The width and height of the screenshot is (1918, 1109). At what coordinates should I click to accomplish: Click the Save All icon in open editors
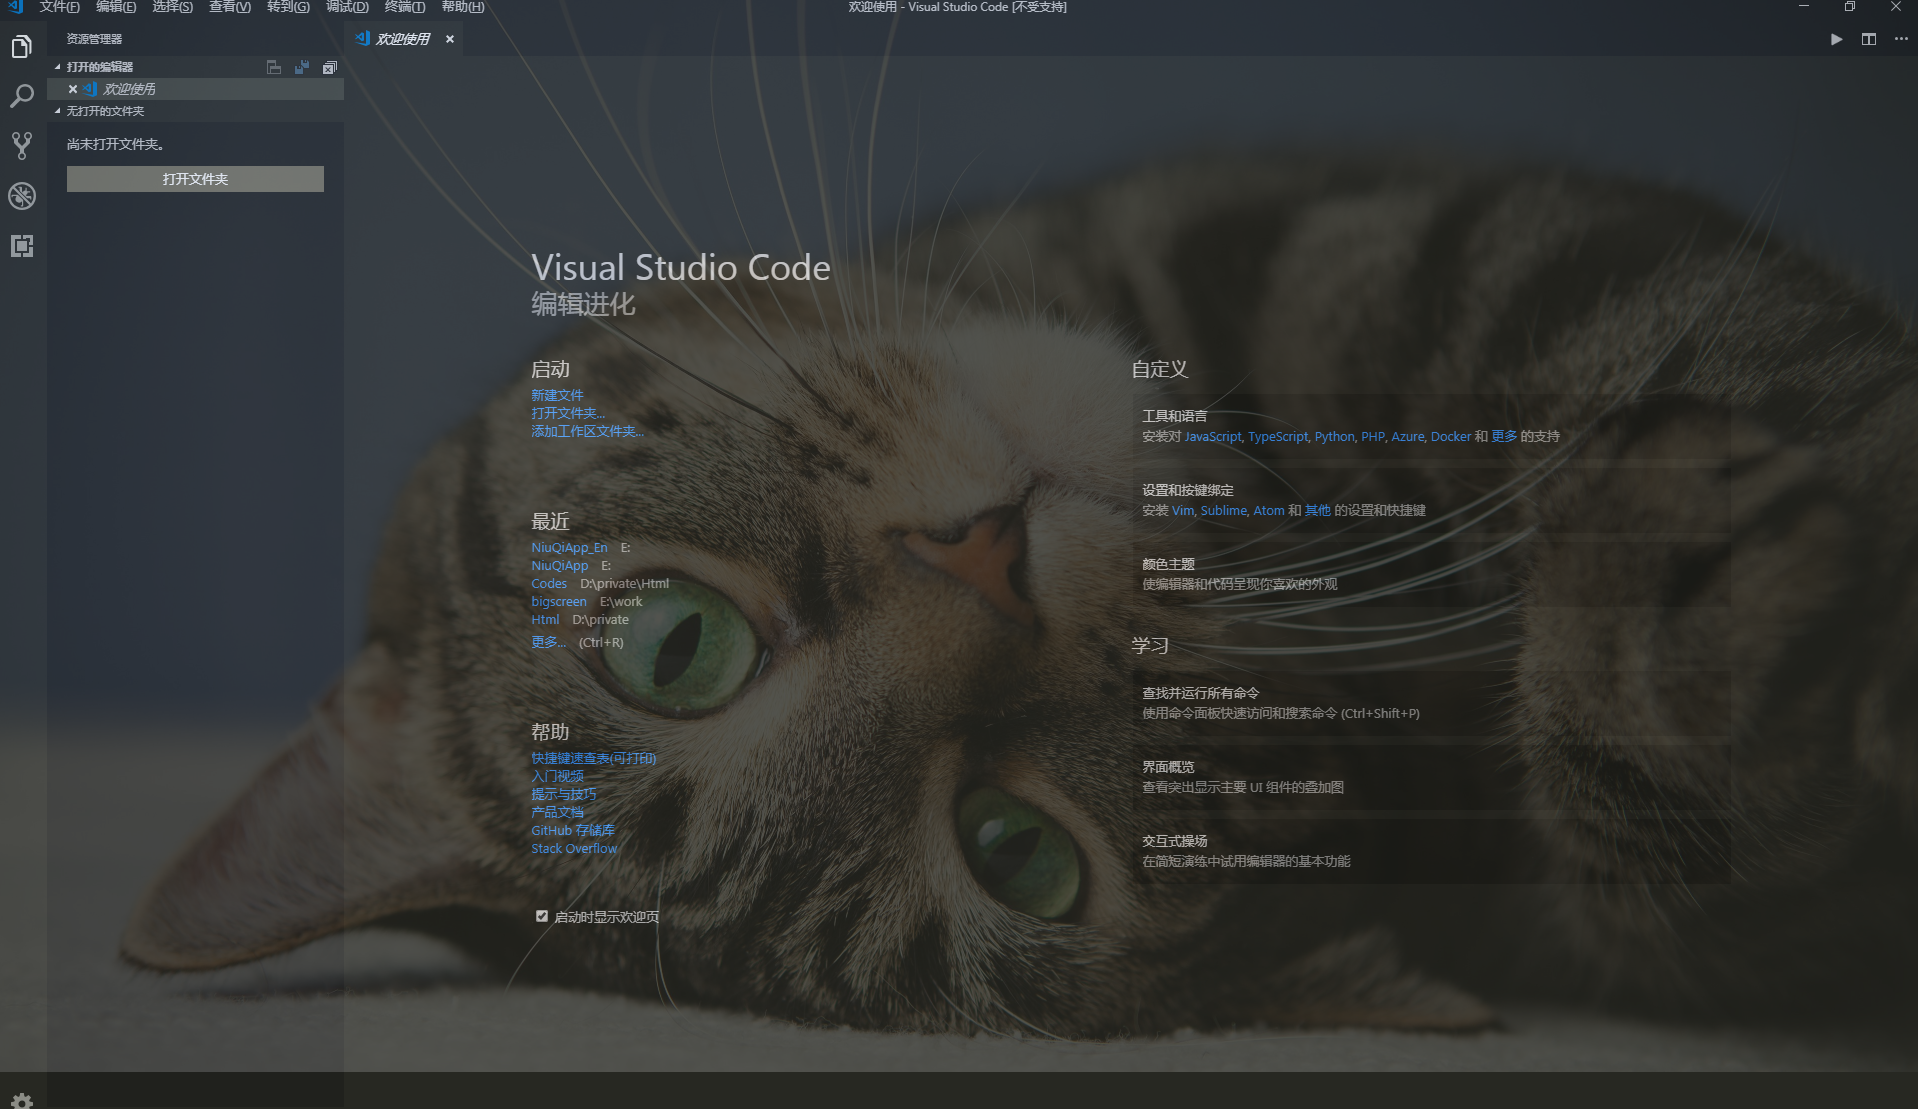(301, 67)
